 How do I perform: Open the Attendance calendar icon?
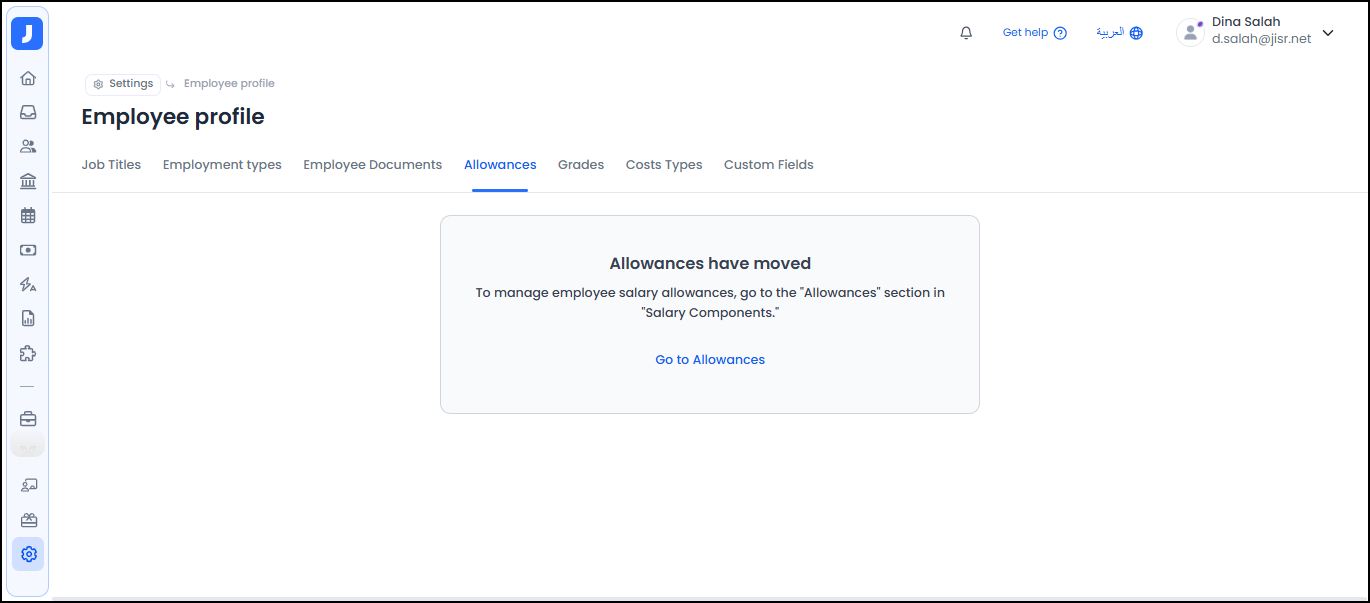tap(27, 214)
